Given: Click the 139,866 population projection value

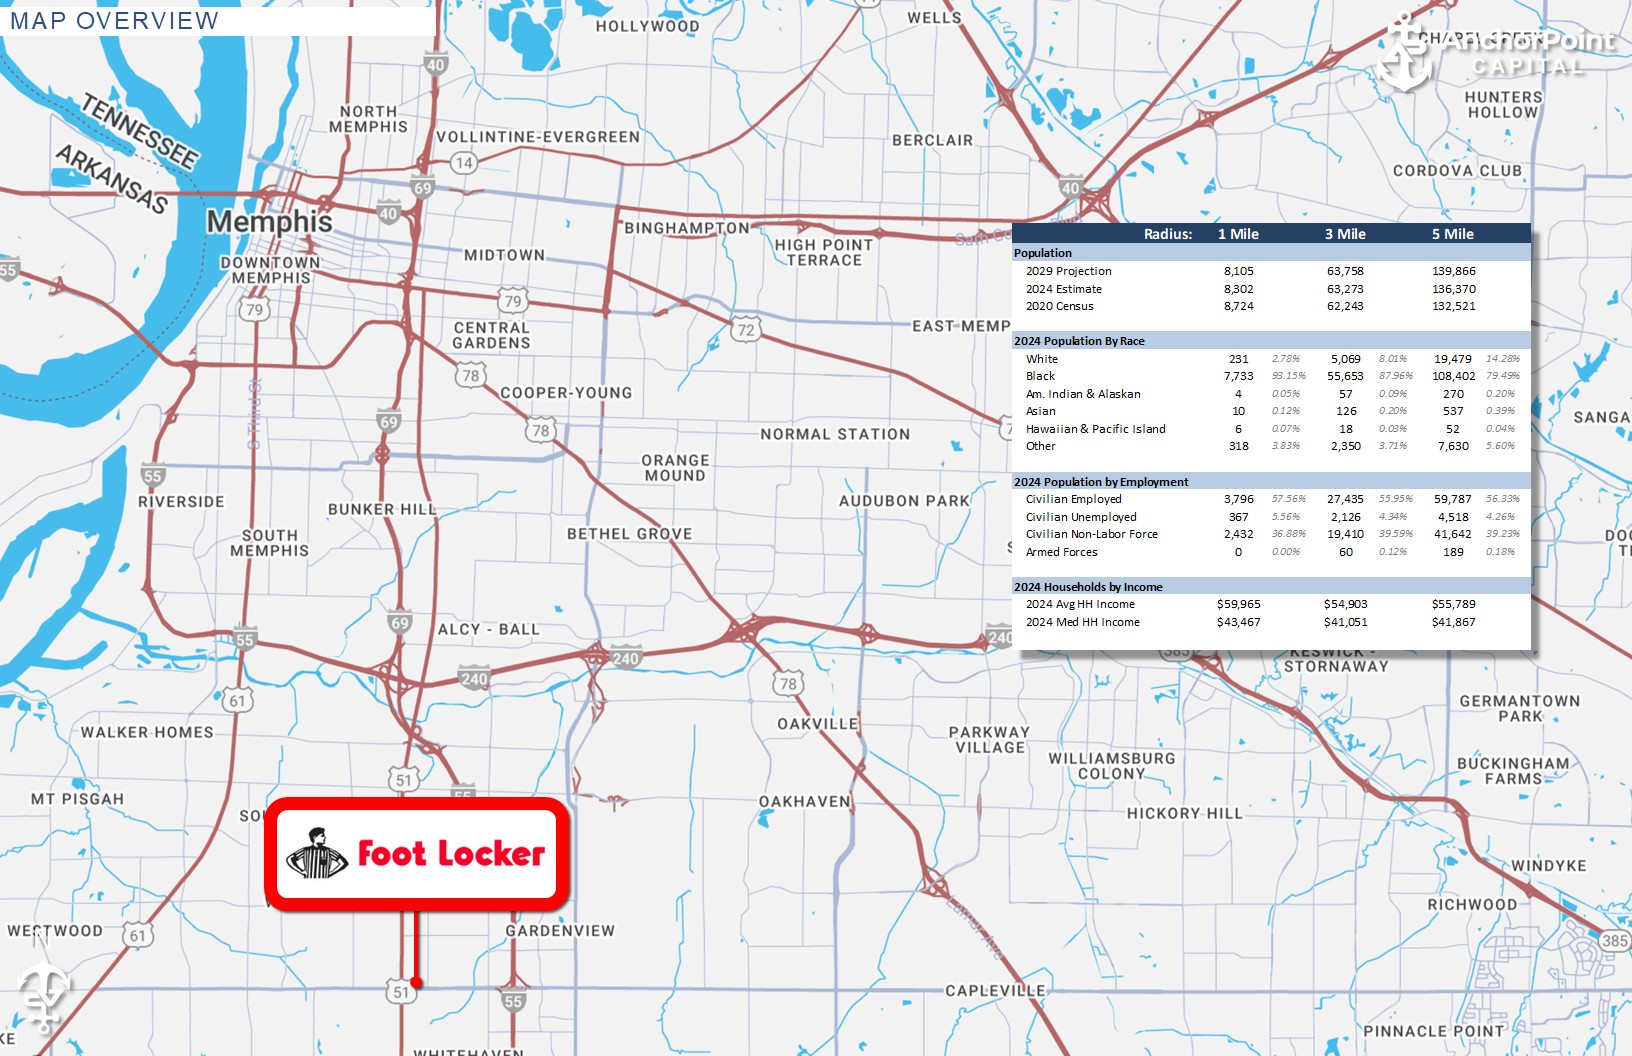Looking at the screenshot, I should (1454, 271).
